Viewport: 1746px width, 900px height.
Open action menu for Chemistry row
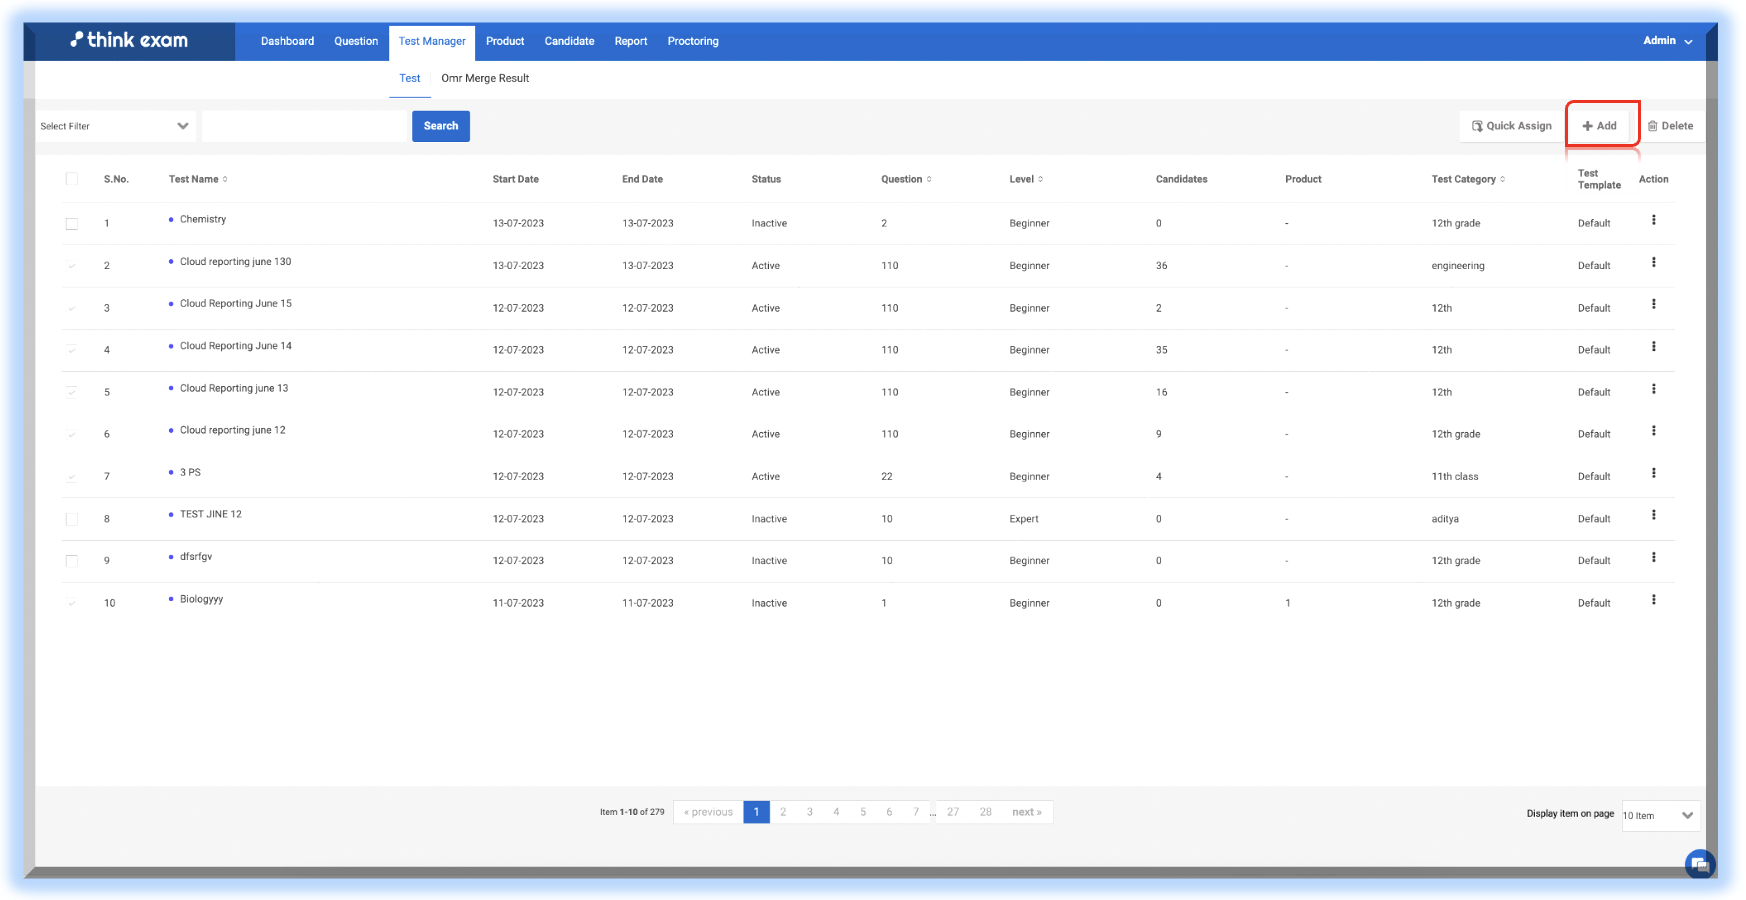[x=1653, y=220]
